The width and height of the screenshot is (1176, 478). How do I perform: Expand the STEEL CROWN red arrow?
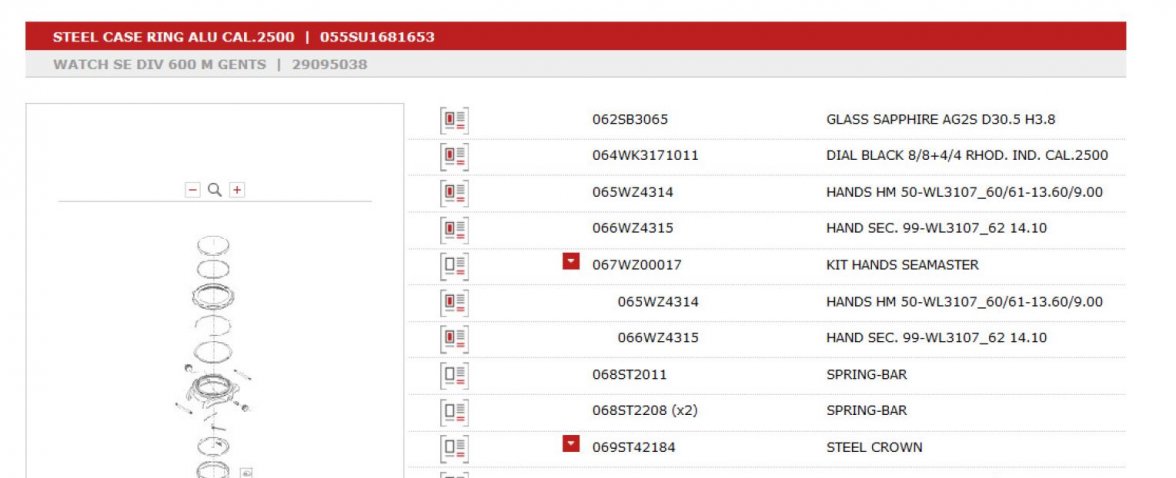pyautogui.click(x=571, y=443)
